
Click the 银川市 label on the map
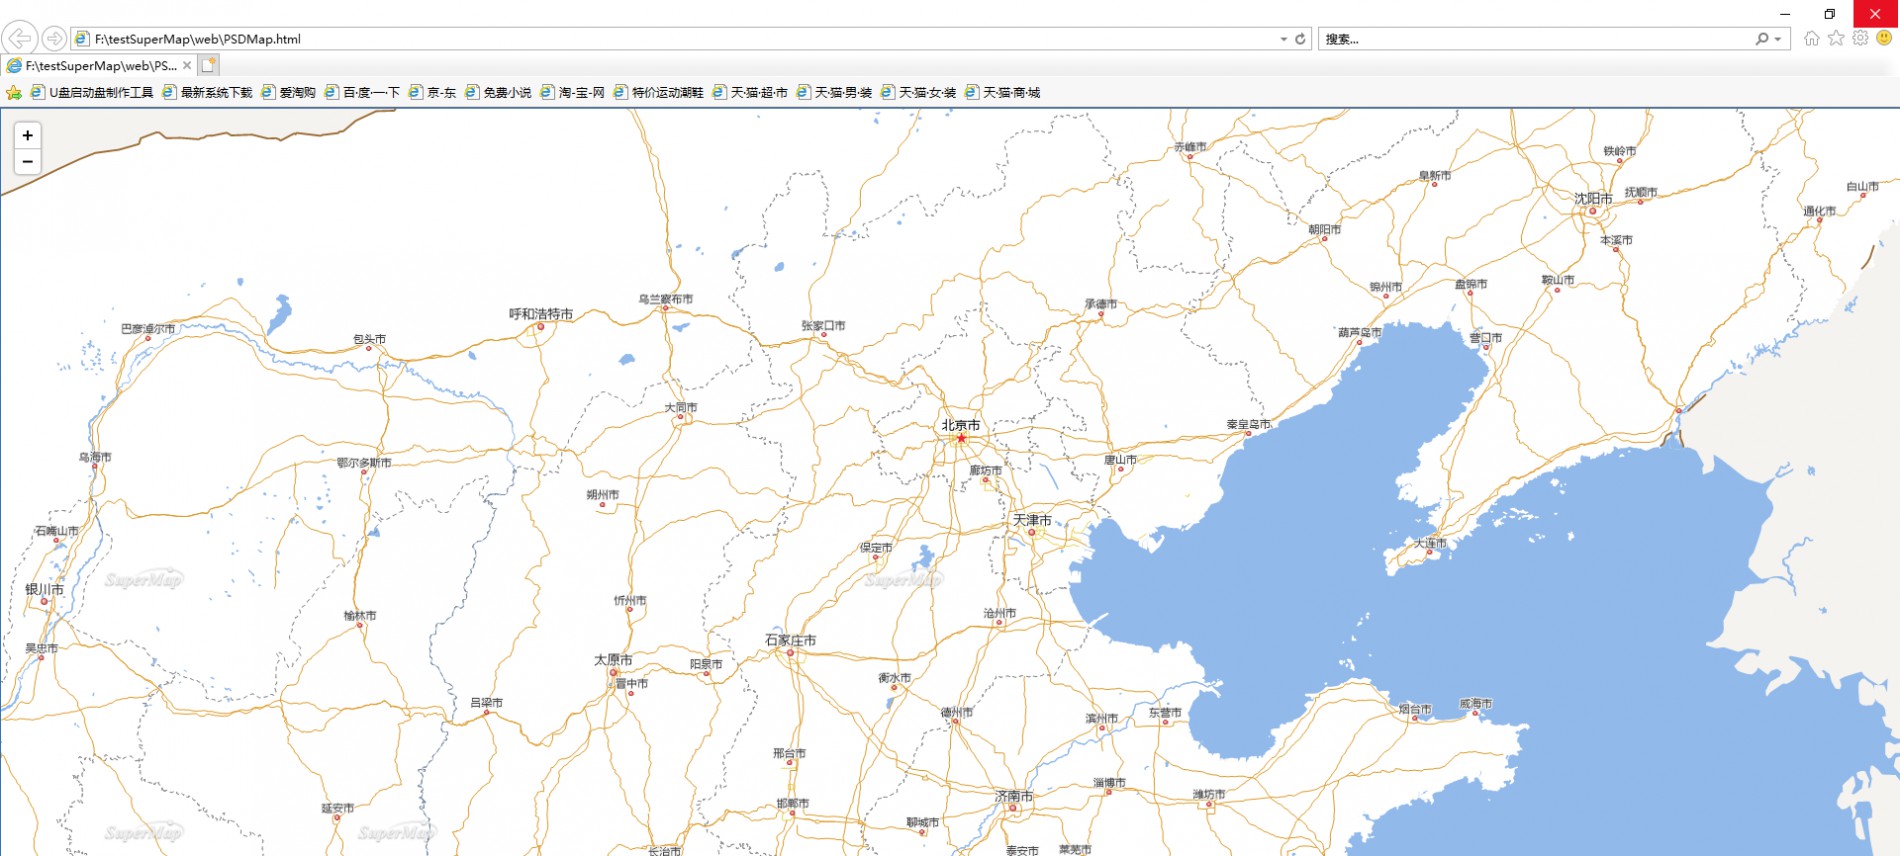(44, 590)
